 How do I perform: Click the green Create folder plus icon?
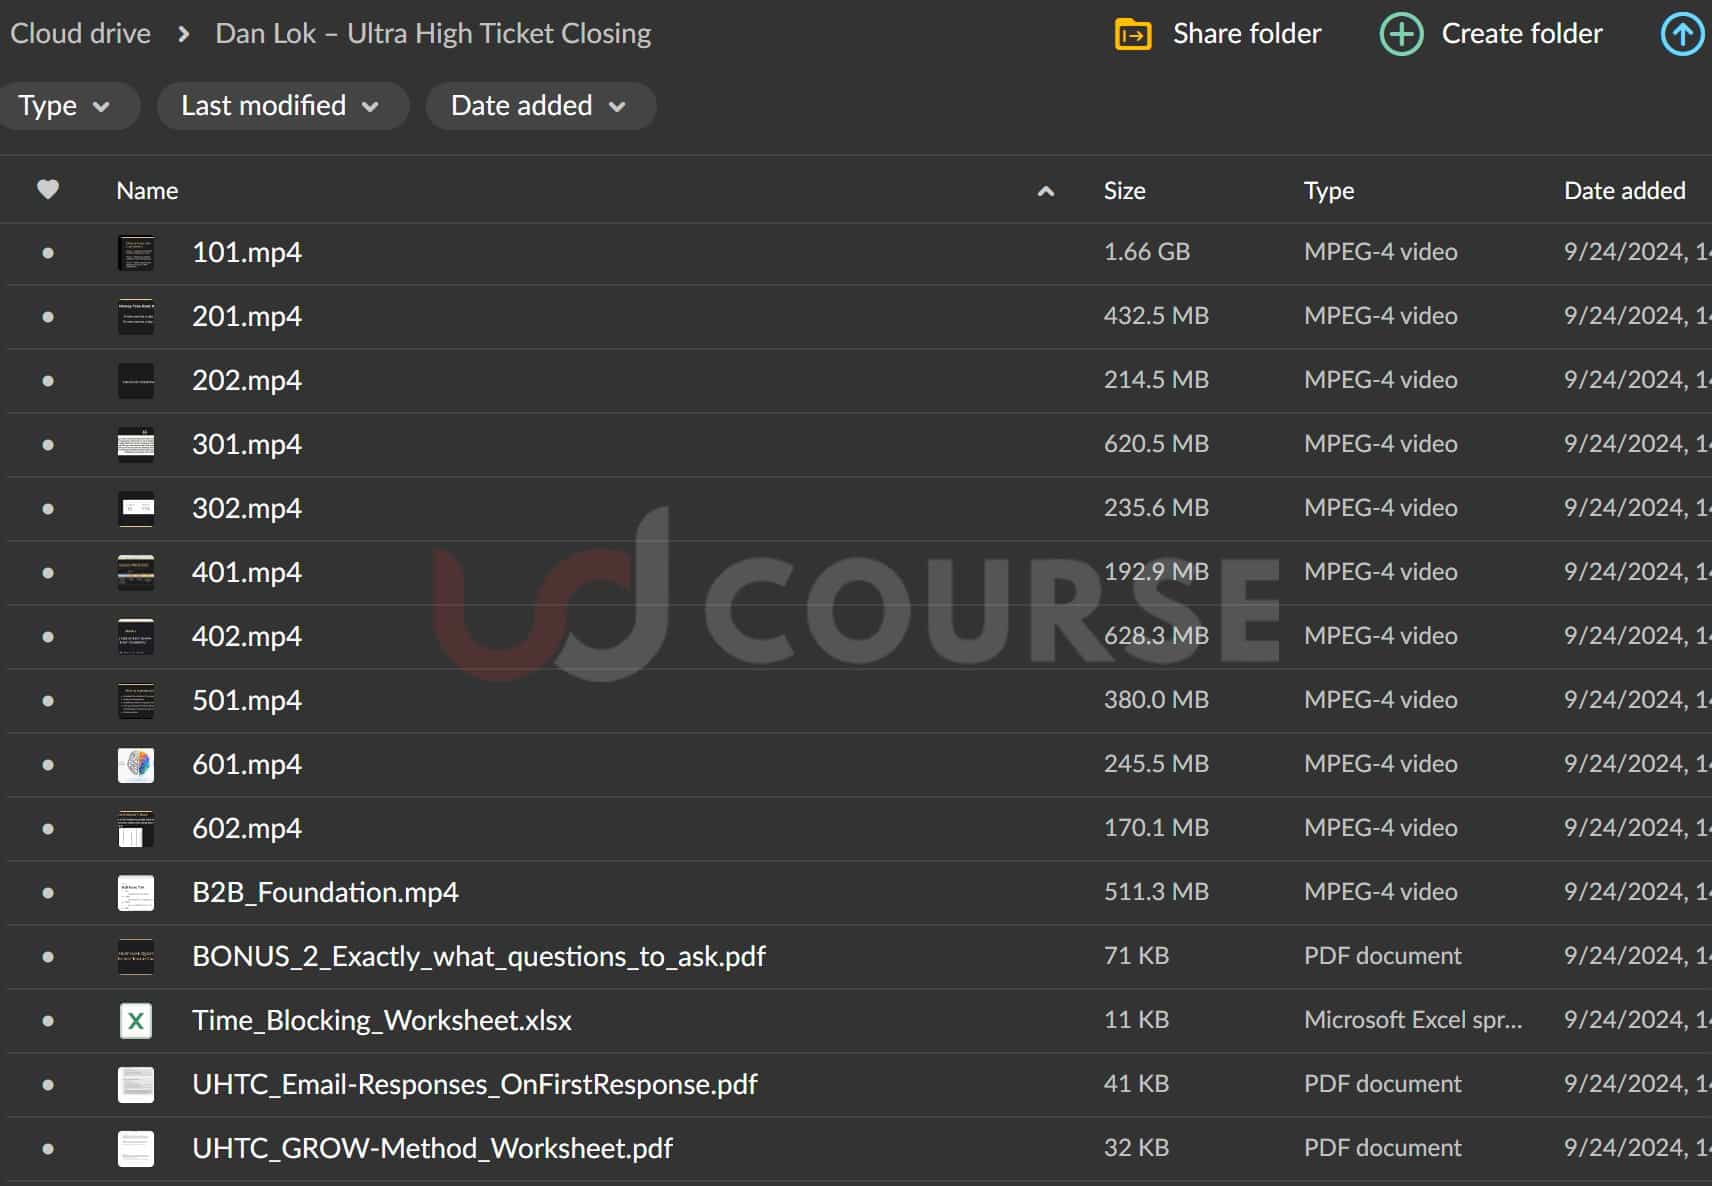[x=1401, y=34]
